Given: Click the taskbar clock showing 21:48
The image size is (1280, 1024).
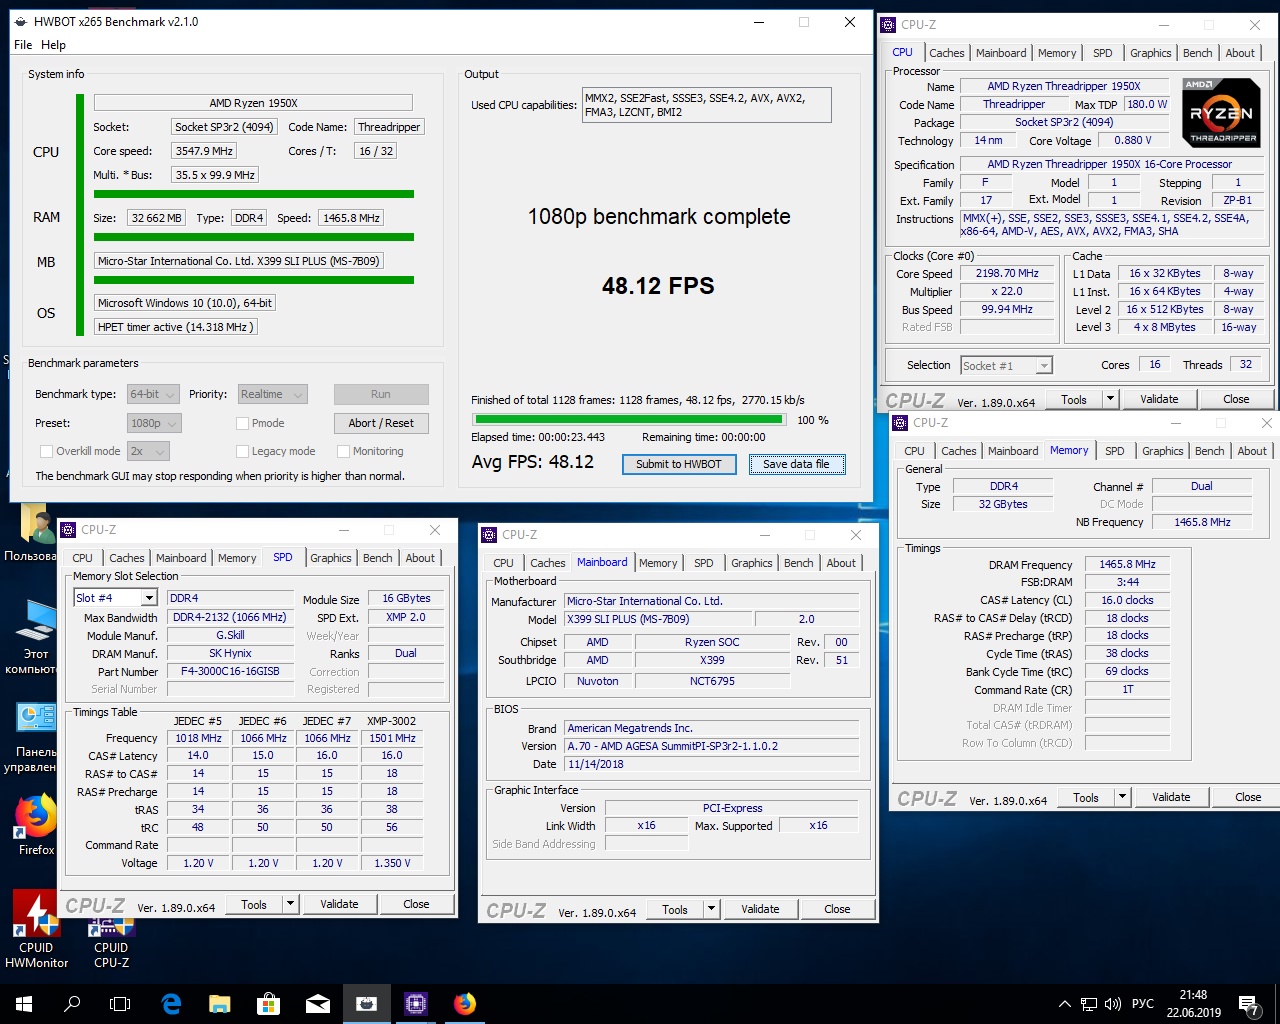Looking at the screenshot, I should (1193, 1004).
